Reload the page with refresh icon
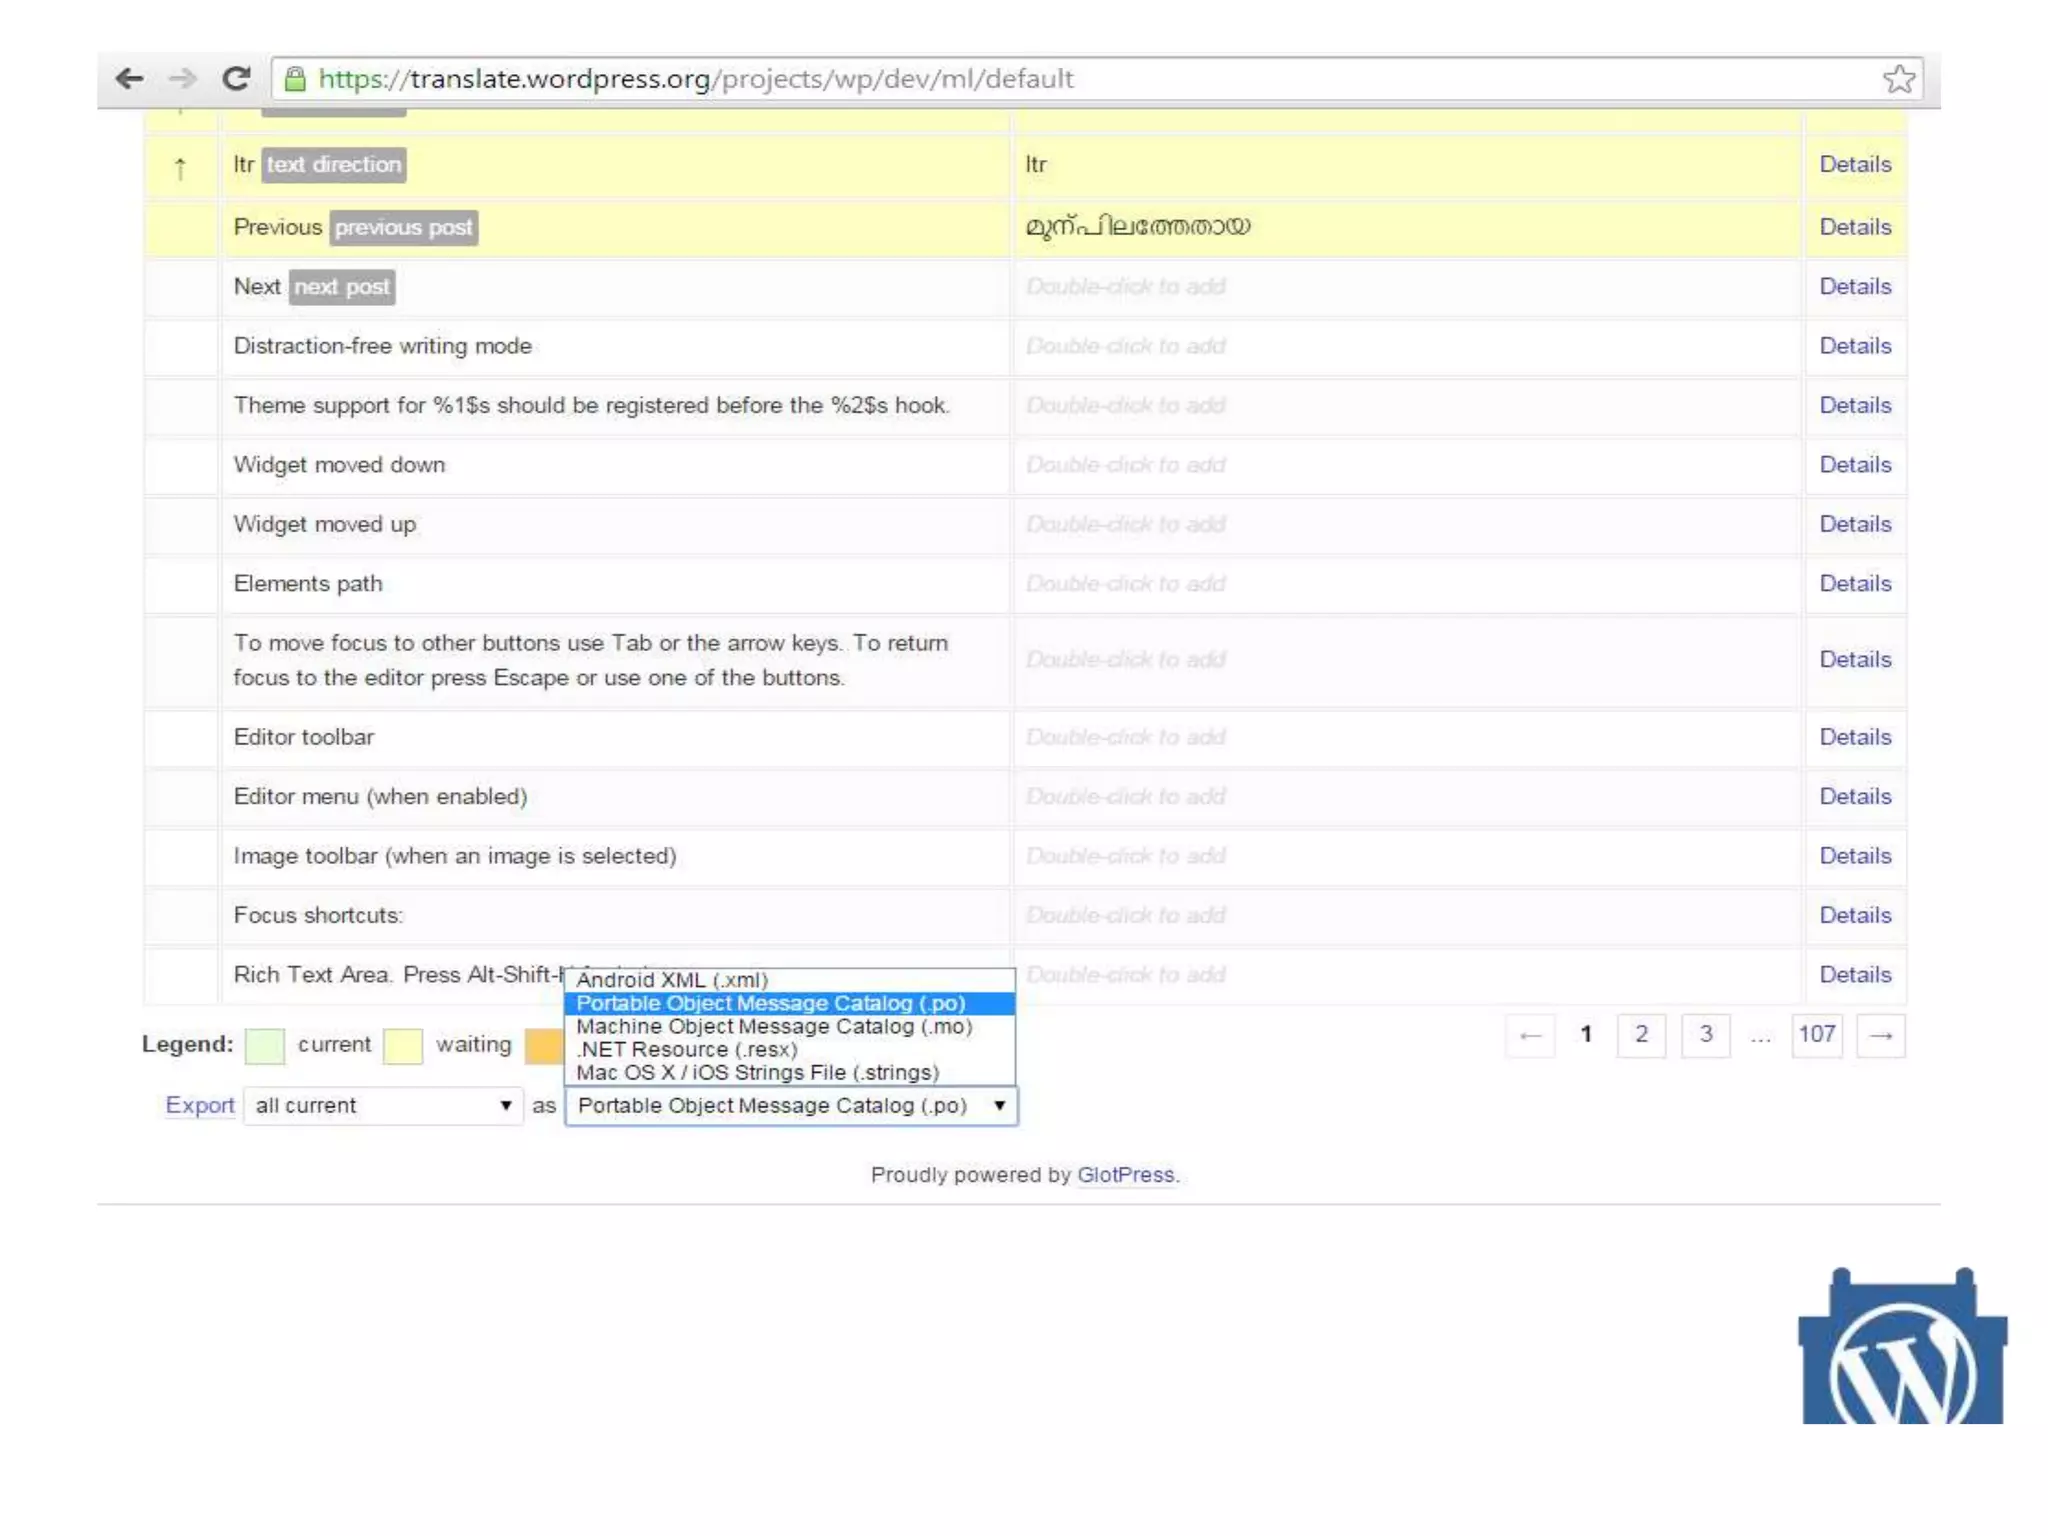Image resolution: width=2048 pixels, height=1536 pixels. click(x=236, y=78)
